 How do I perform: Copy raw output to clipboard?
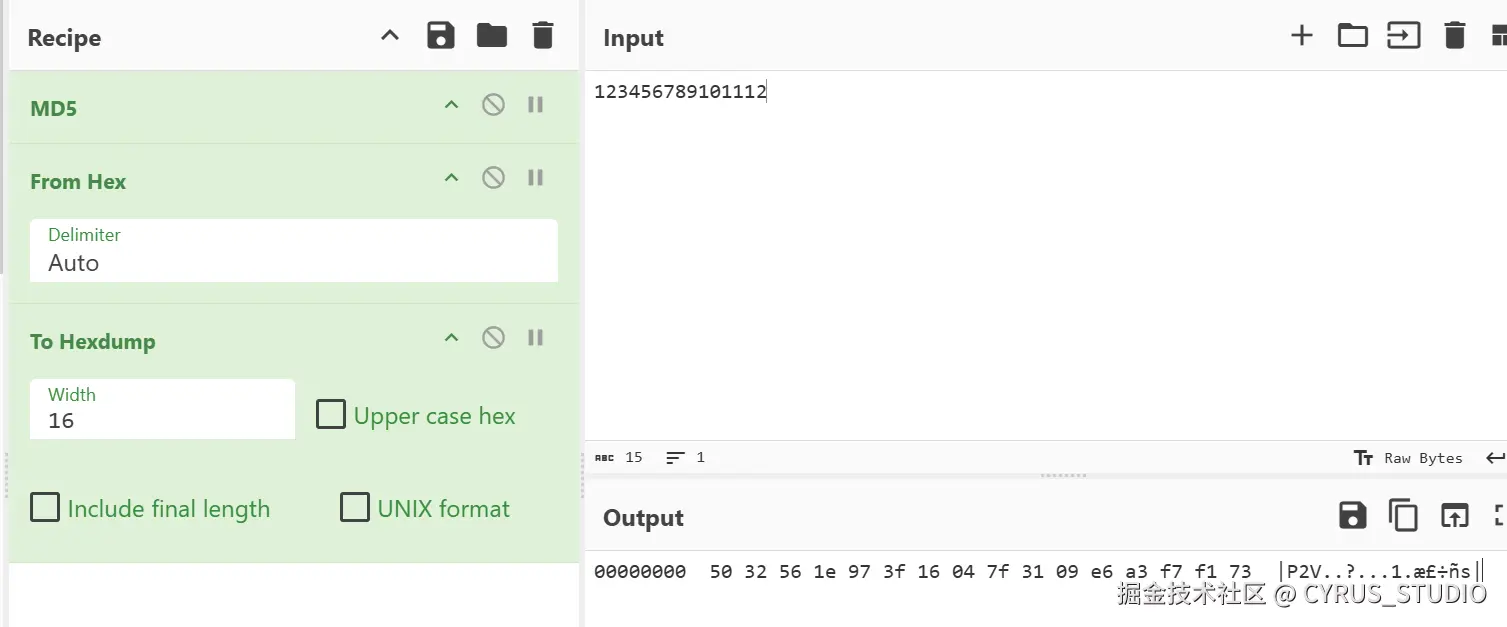pyautogui.click(x=1403, y=516)
